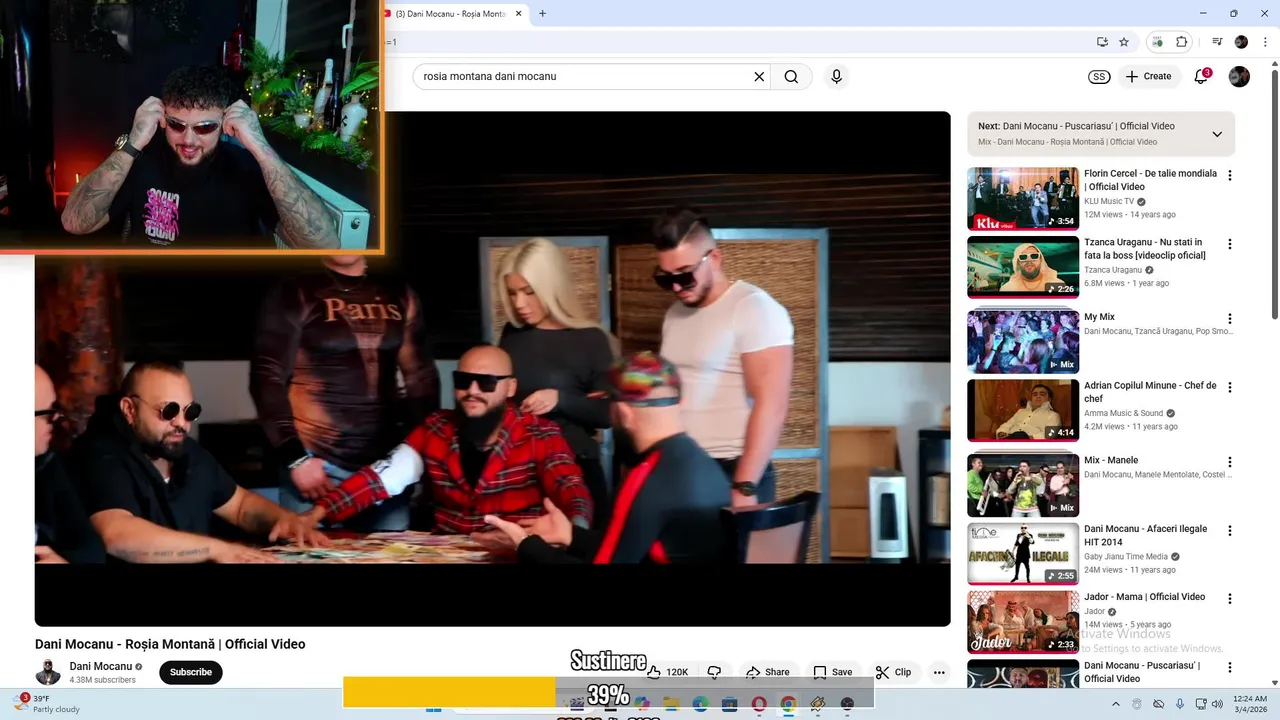Viewport: 1280px width, 720px height.
Task: Expand the Next up playlist panel chevron
Action: [x=1217, y=134]
